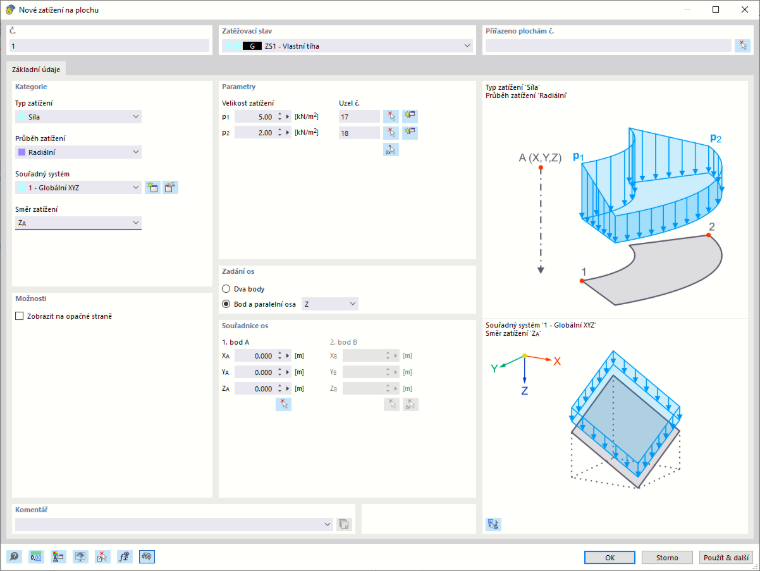Switch to Základní údaje tab

(x=36, y=69)
